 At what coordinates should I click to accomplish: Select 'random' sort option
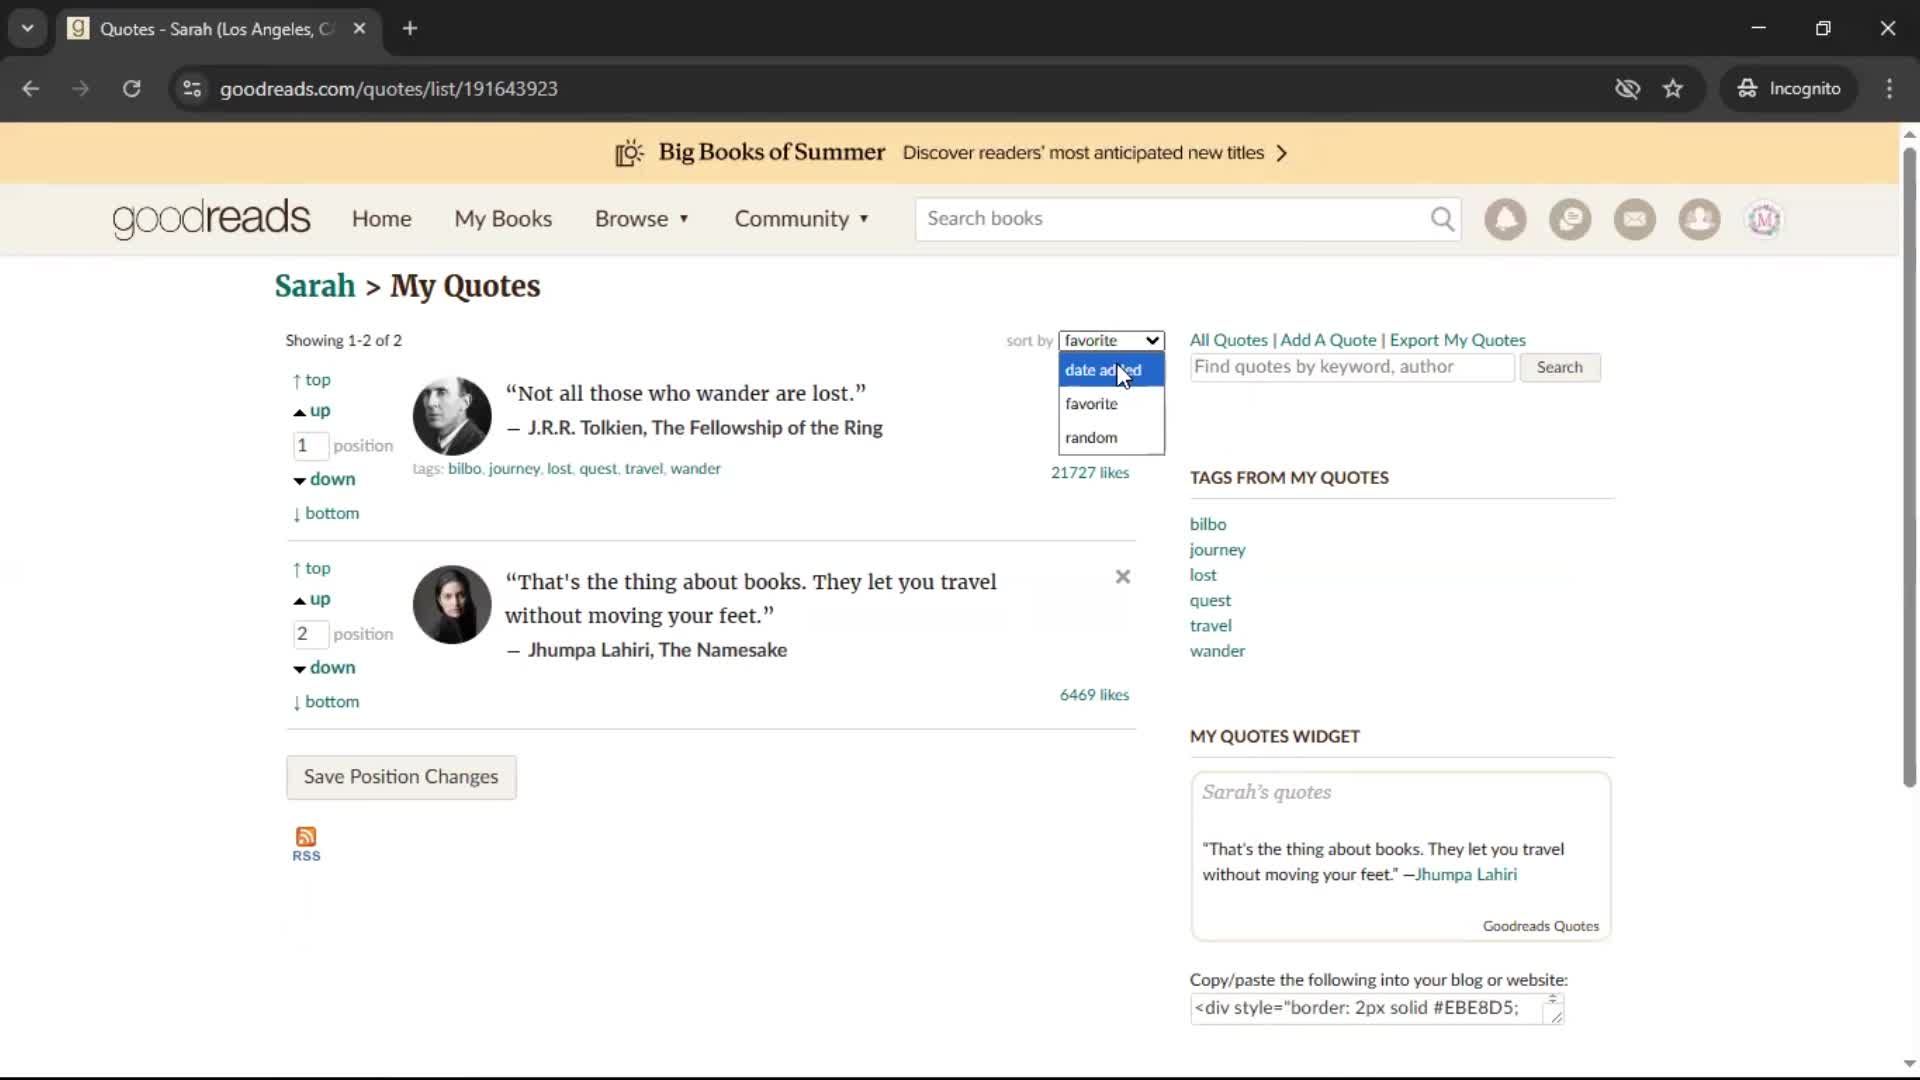pos(1112,438)
